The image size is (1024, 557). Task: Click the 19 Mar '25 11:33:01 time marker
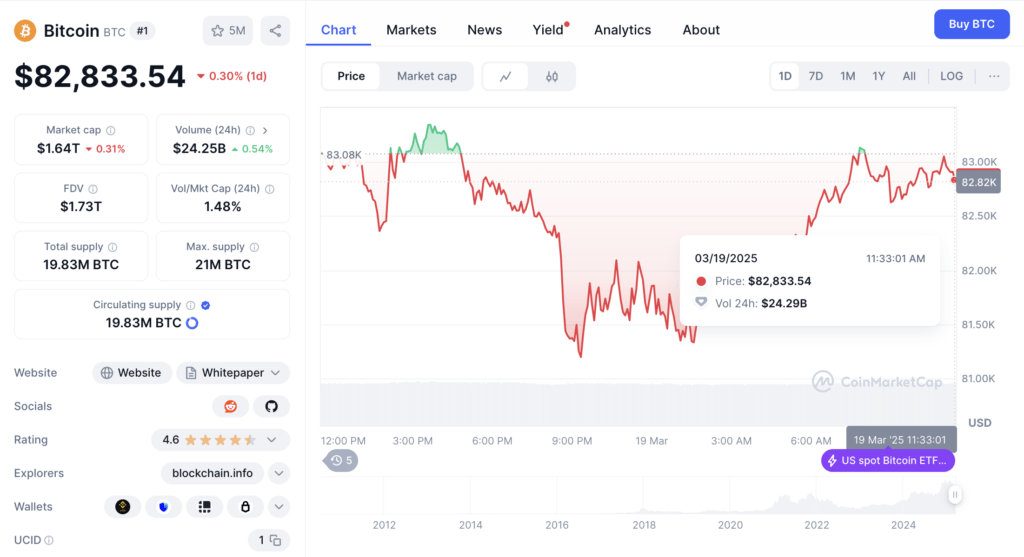coord(901,439)
